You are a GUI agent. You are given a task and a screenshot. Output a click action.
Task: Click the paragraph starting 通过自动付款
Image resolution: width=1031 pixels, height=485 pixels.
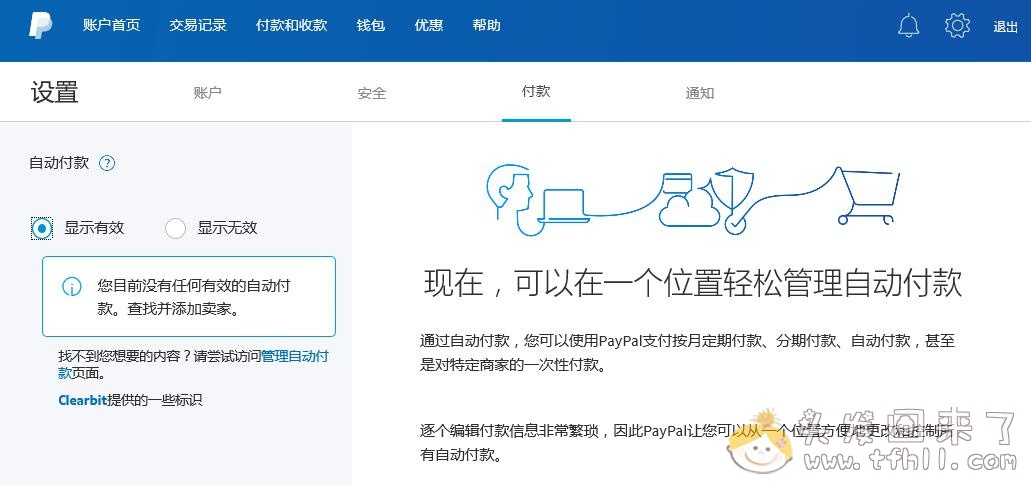[x=687, y=353]
